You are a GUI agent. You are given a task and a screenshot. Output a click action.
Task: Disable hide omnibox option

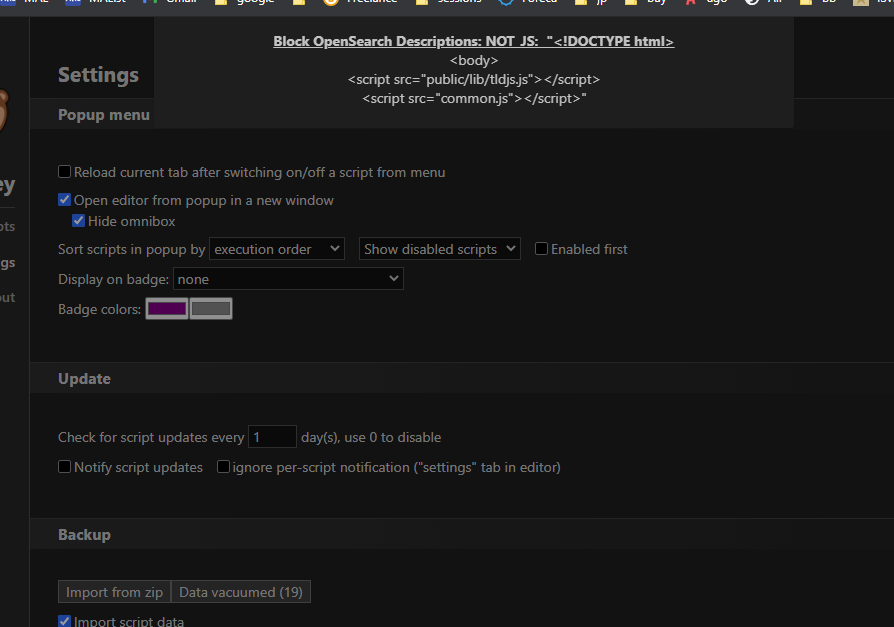pos(78,220)
